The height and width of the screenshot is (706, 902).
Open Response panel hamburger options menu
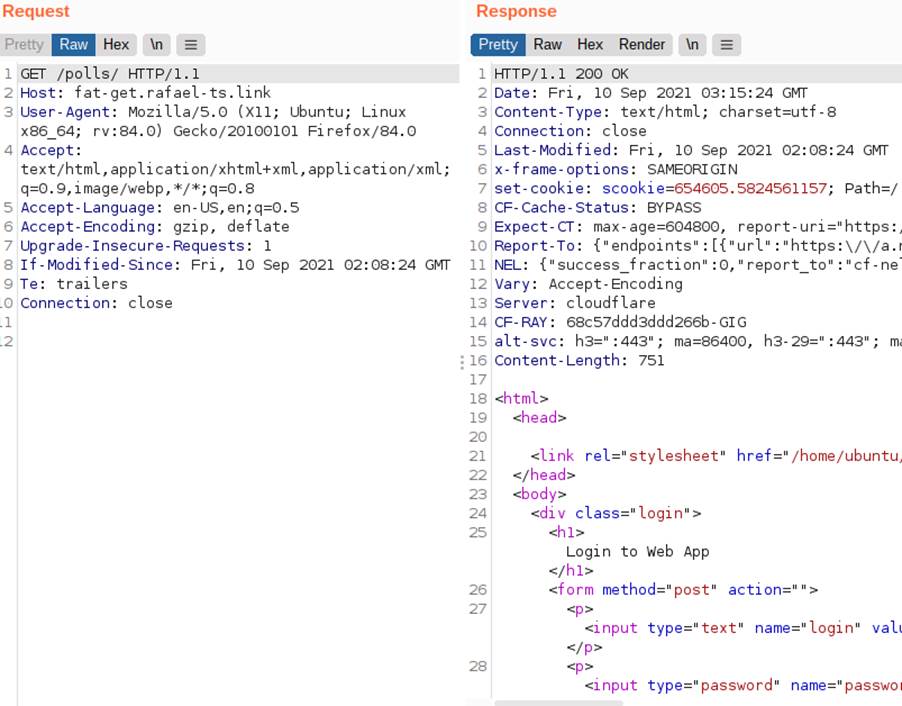click(x=727, y=45)
